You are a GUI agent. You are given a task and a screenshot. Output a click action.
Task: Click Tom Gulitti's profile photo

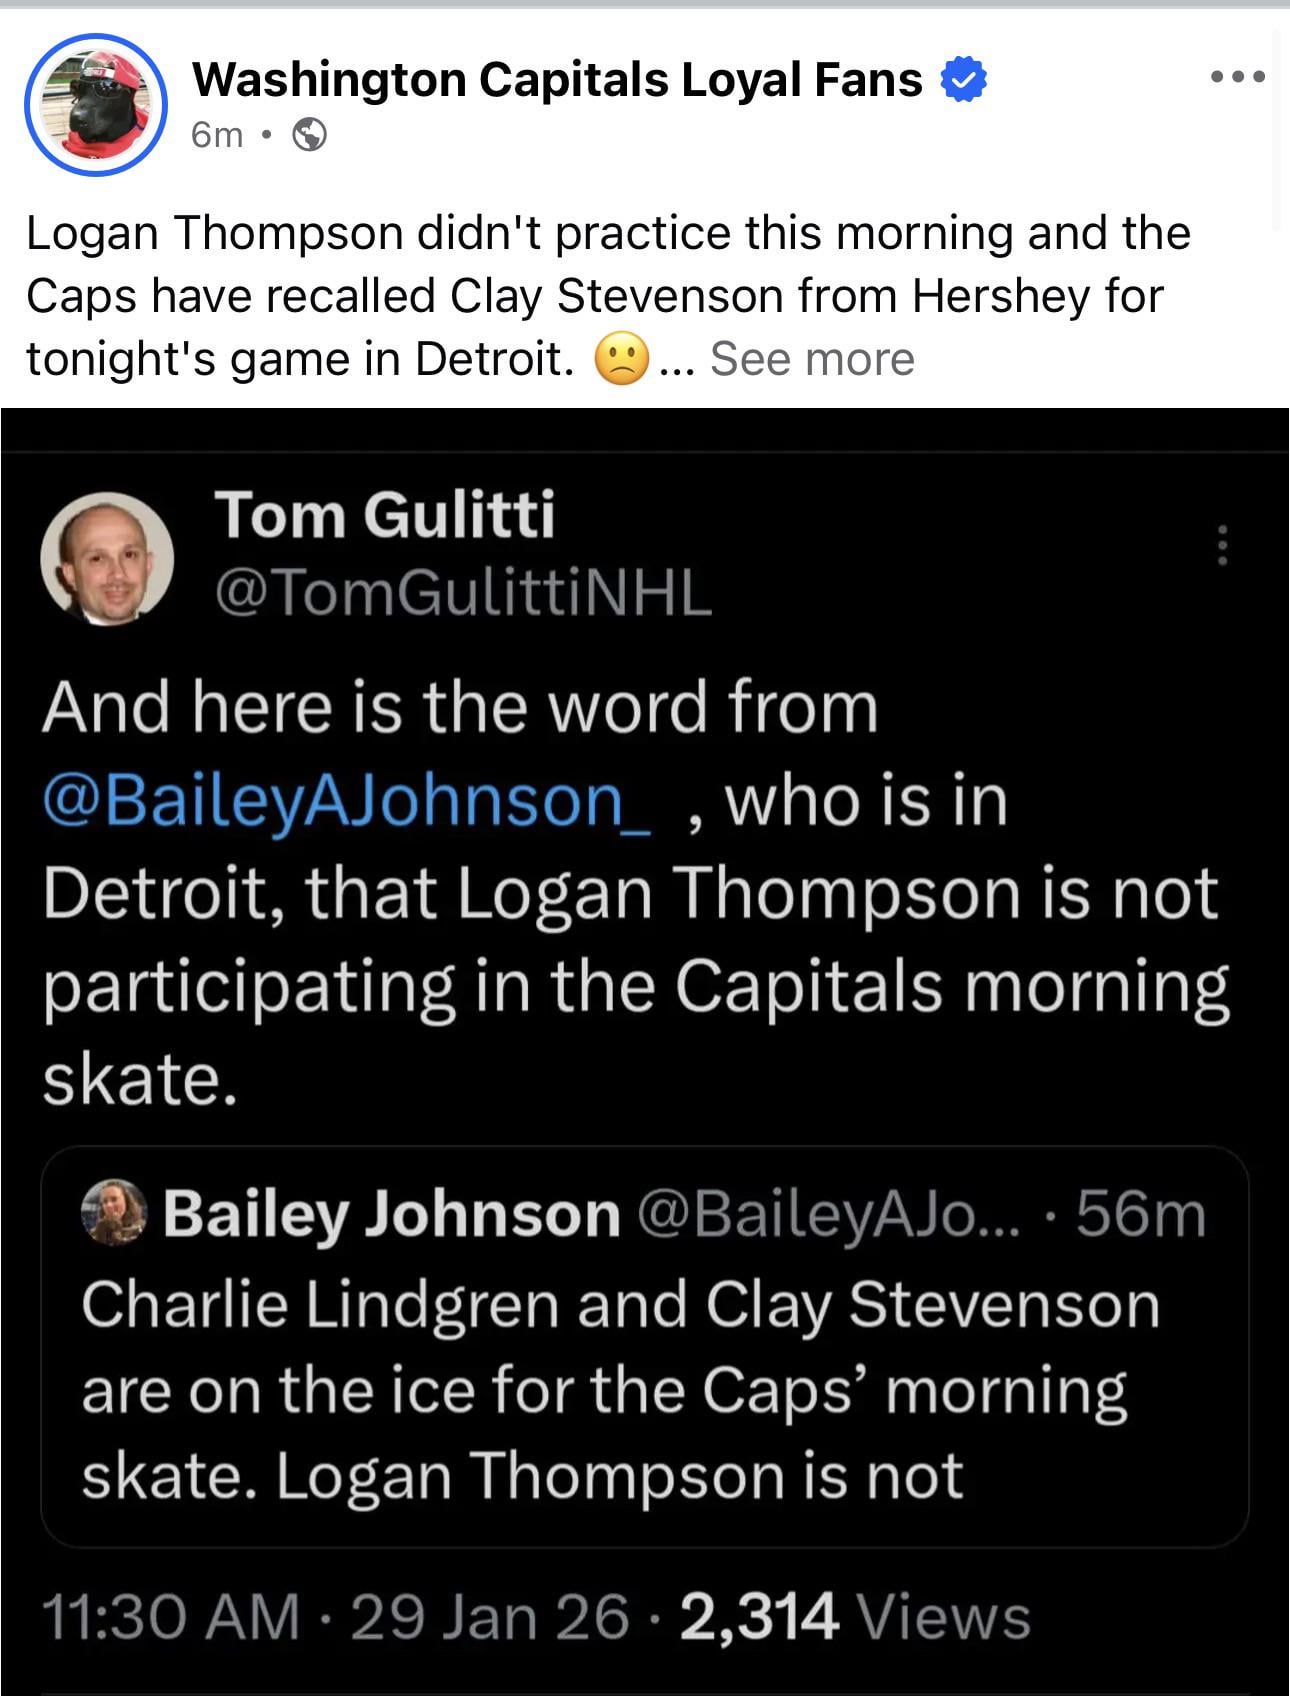107,559
